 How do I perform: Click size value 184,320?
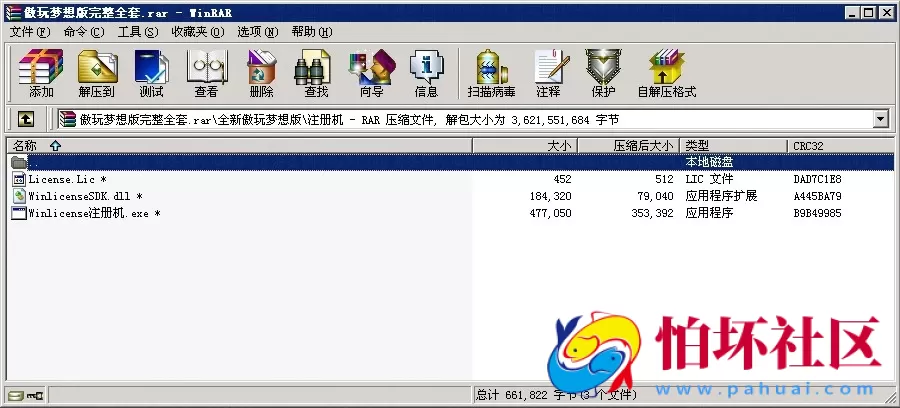coord(550,196)
